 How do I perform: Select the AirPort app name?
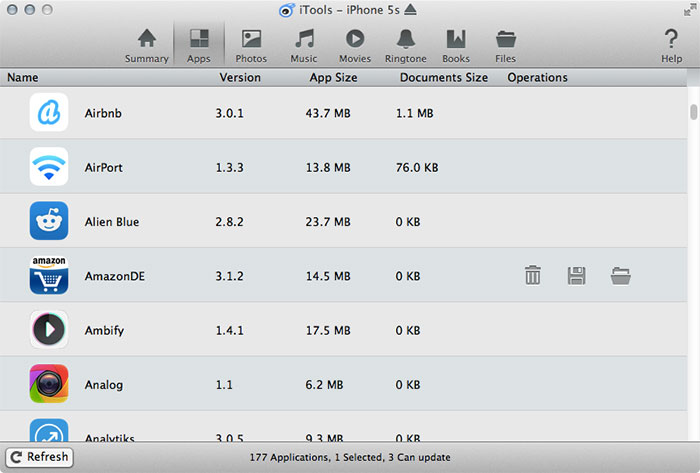104,168
